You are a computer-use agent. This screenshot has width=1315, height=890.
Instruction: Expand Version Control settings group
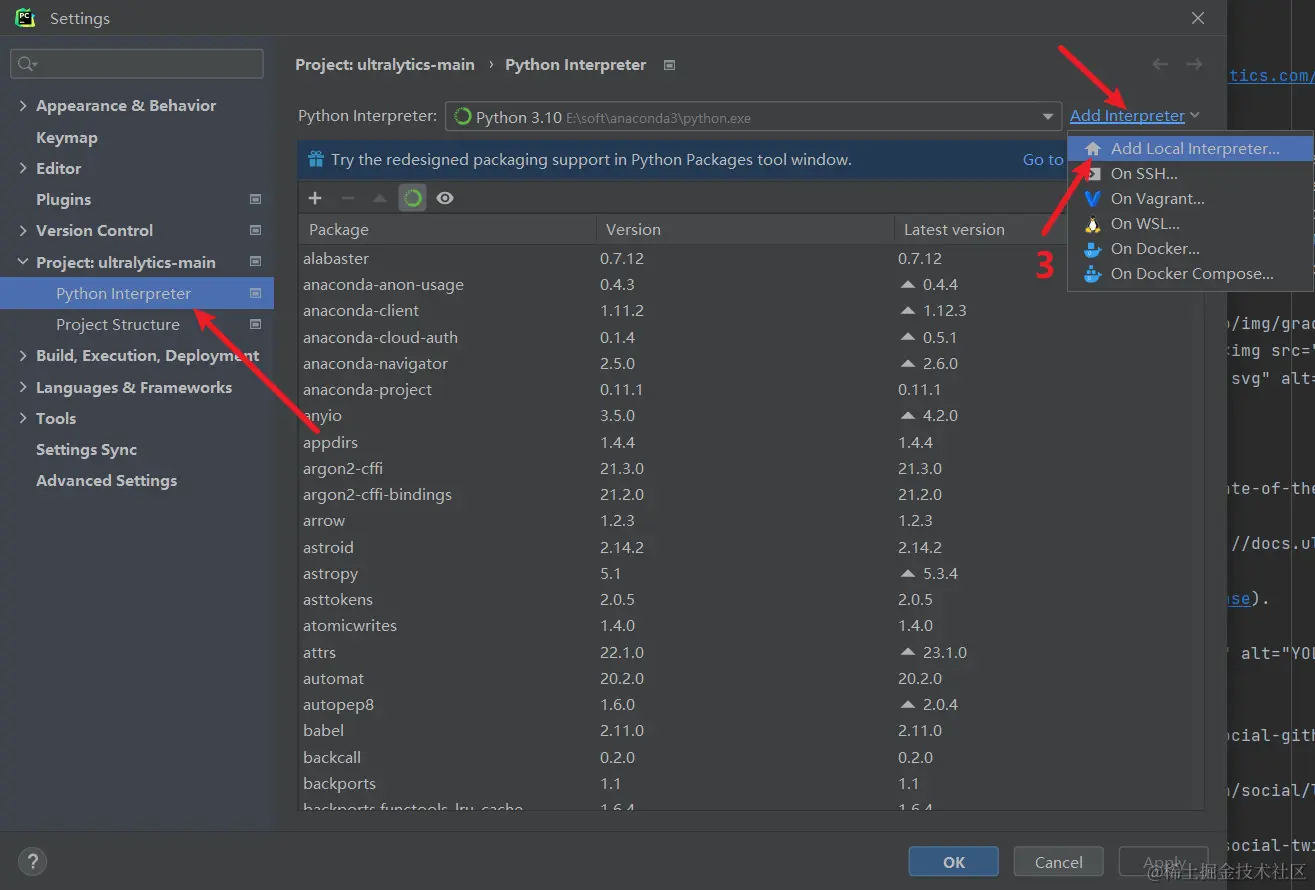point(23,230)
